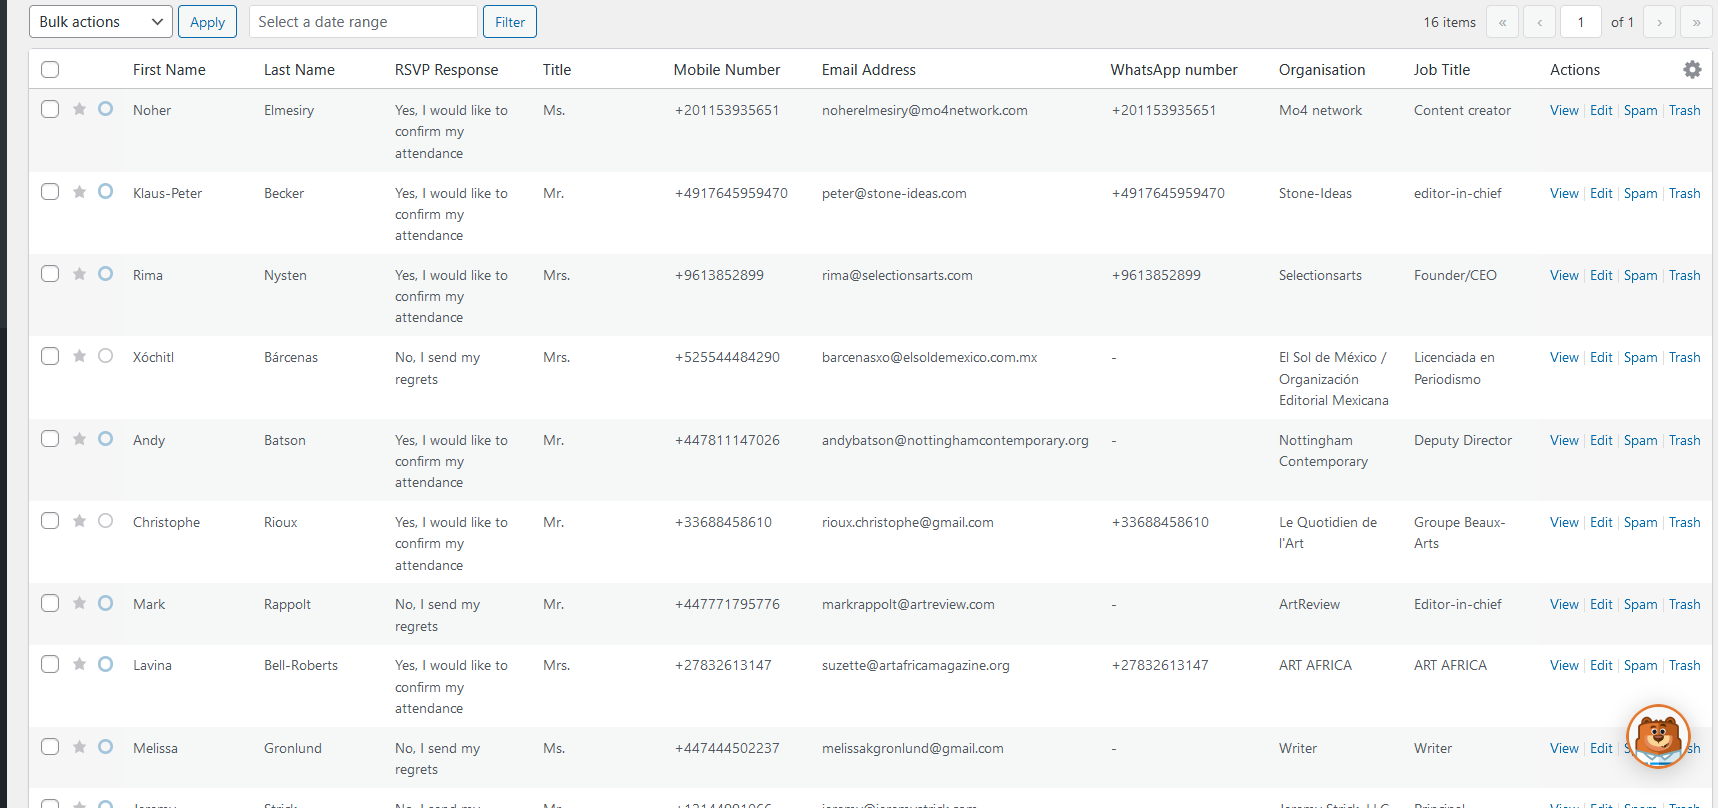
Task: Check the box for Klaus-Peter Becker
Action: click(50, 192)
